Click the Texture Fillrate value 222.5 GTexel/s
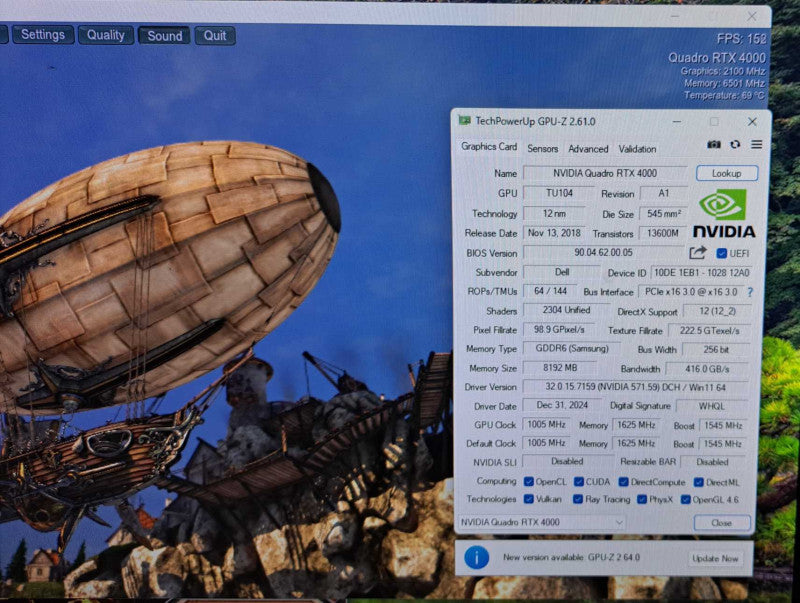This screenshot has height=603, width=800. (710, 331)
